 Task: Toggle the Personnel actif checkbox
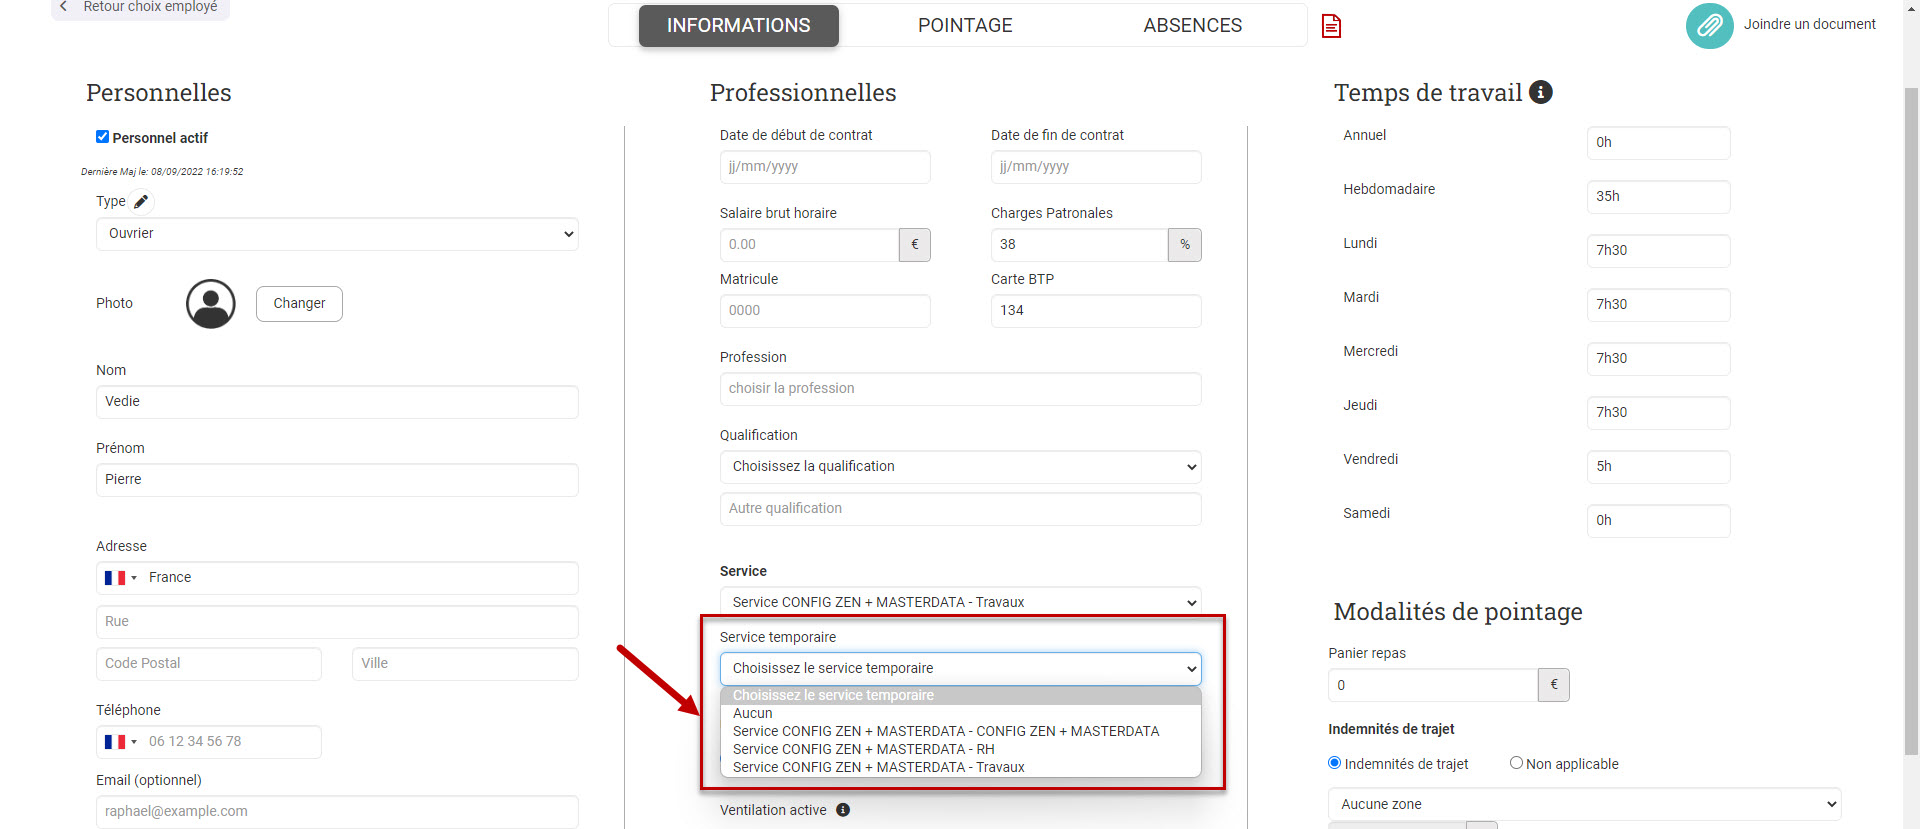pyautogui.click(x=102, y=137)
